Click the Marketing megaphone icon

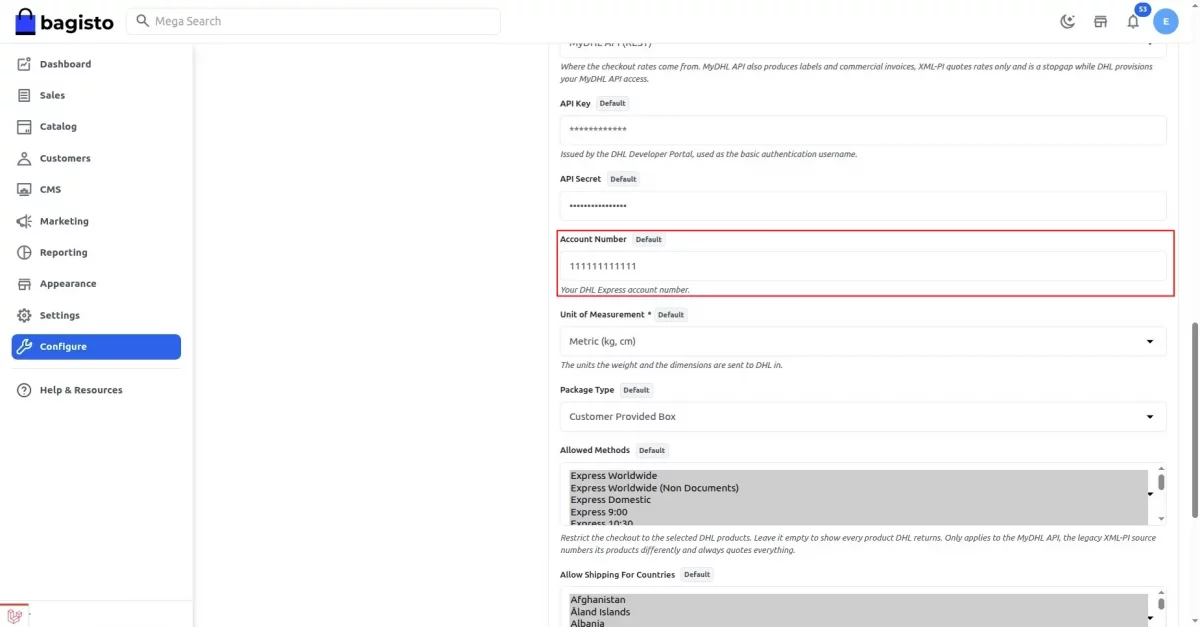(x=24, y=221)
